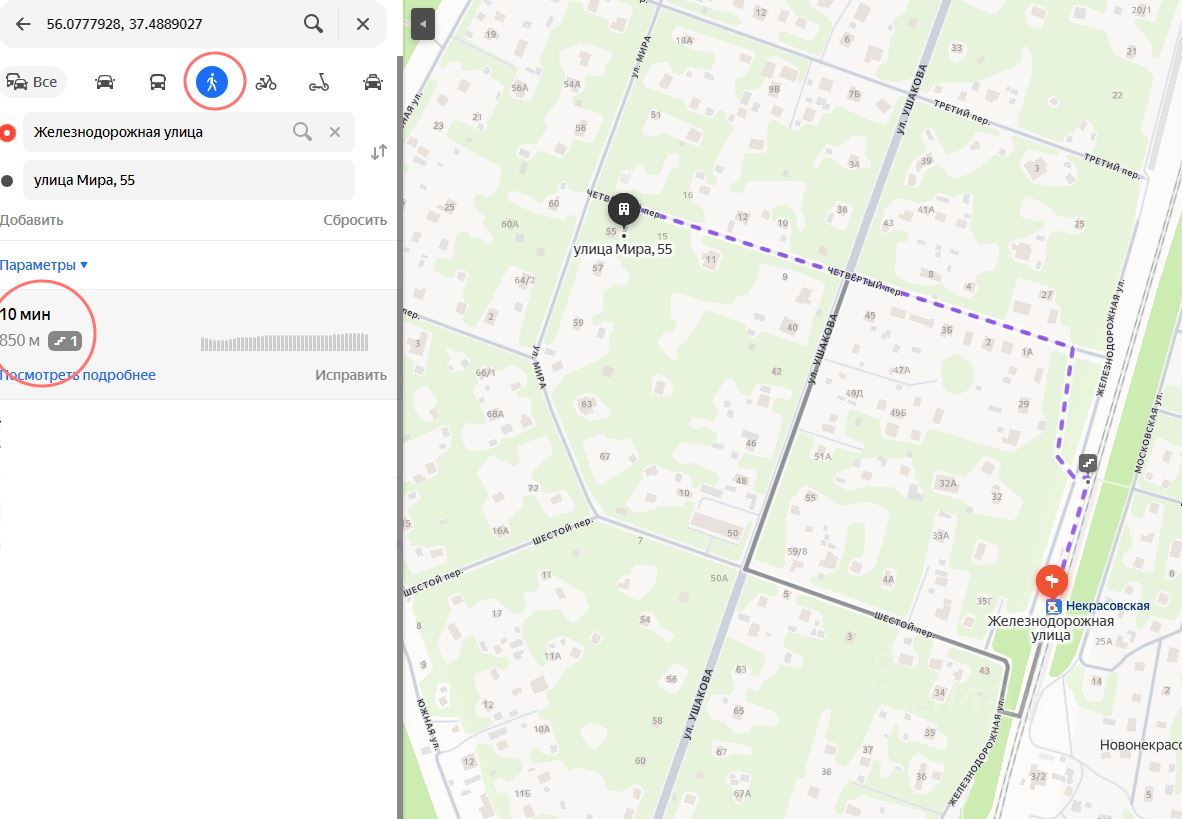Select the 'Все' all-transport tab
Screen dimensions: 1182x819
tap(32, 81)
